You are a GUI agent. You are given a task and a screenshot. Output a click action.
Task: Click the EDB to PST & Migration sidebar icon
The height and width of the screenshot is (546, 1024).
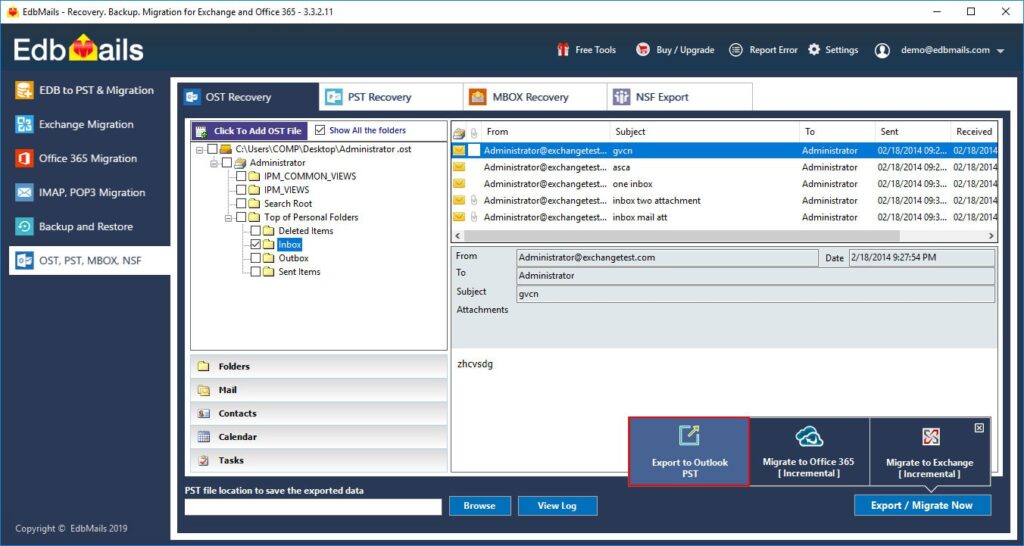(x=24, y=90)
